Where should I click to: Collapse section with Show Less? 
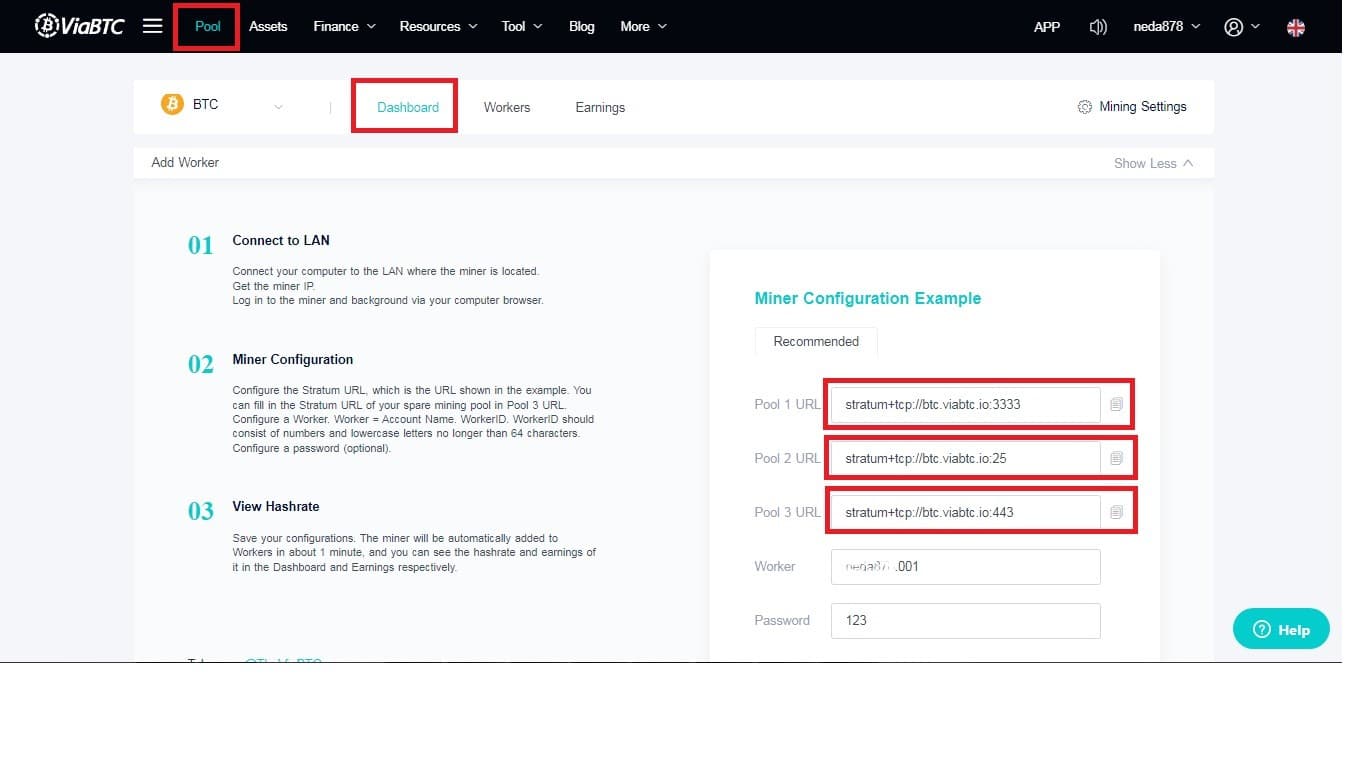(x=1154, y=163)
